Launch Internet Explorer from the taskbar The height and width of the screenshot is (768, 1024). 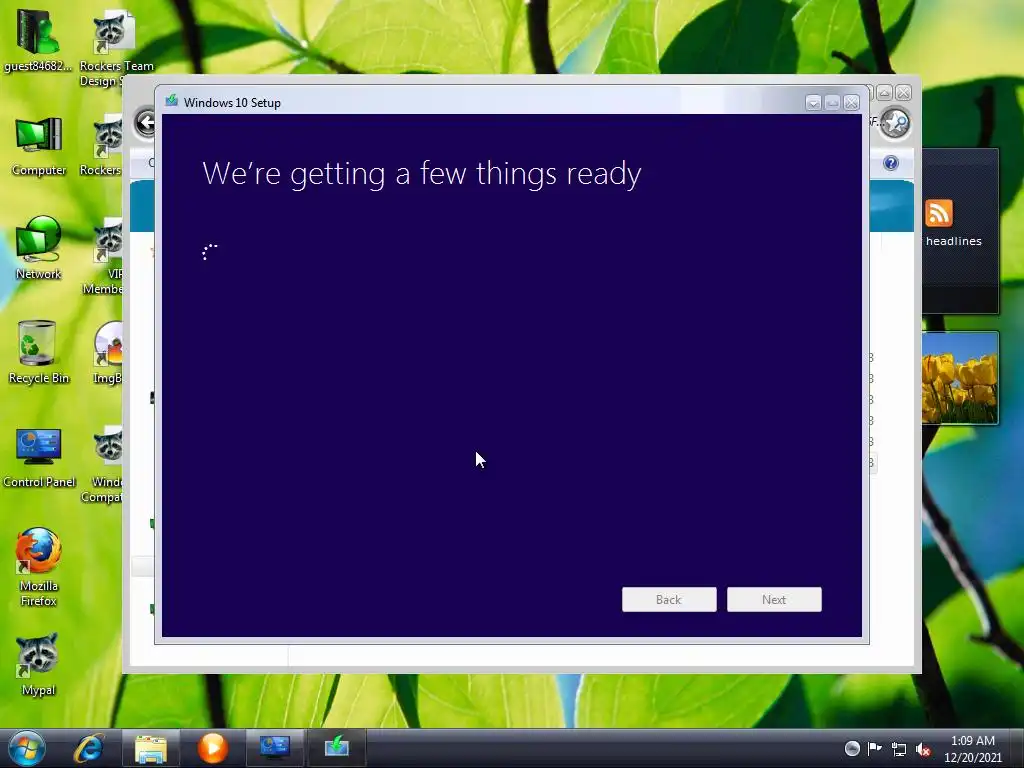tap(89, 748)
